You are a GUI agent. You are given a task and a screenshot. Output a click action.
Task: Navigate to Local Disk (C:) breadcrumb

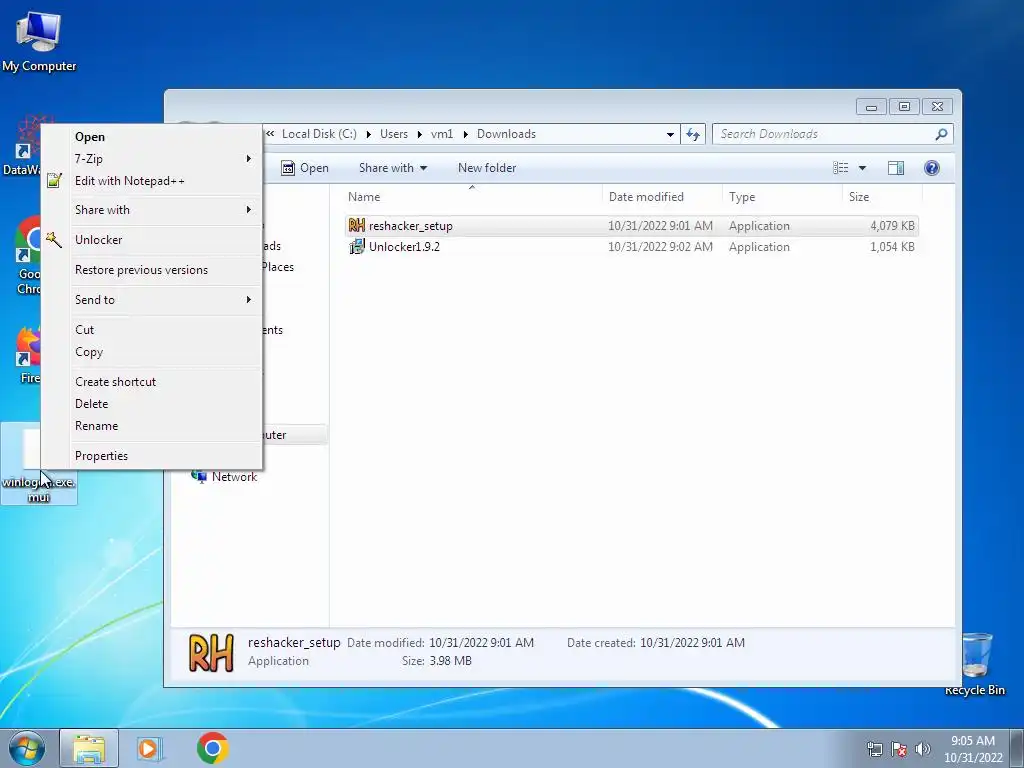[319, 134]
